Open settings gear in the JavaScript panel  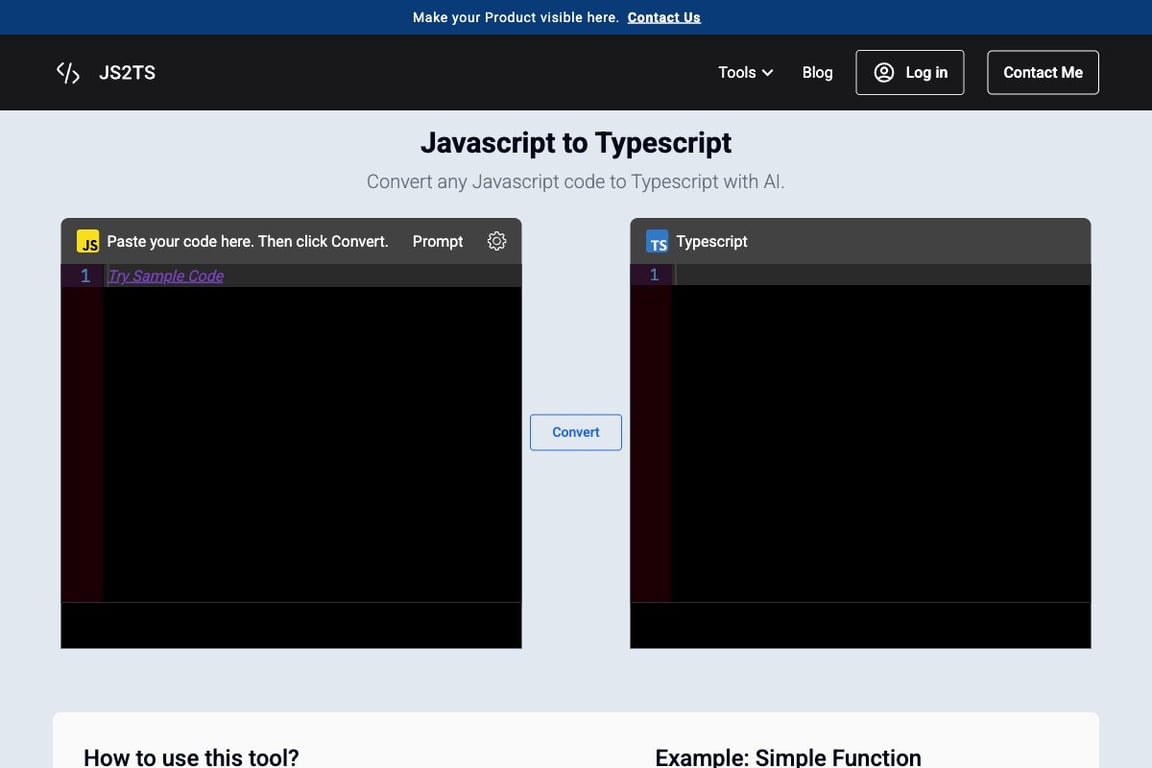497,241
